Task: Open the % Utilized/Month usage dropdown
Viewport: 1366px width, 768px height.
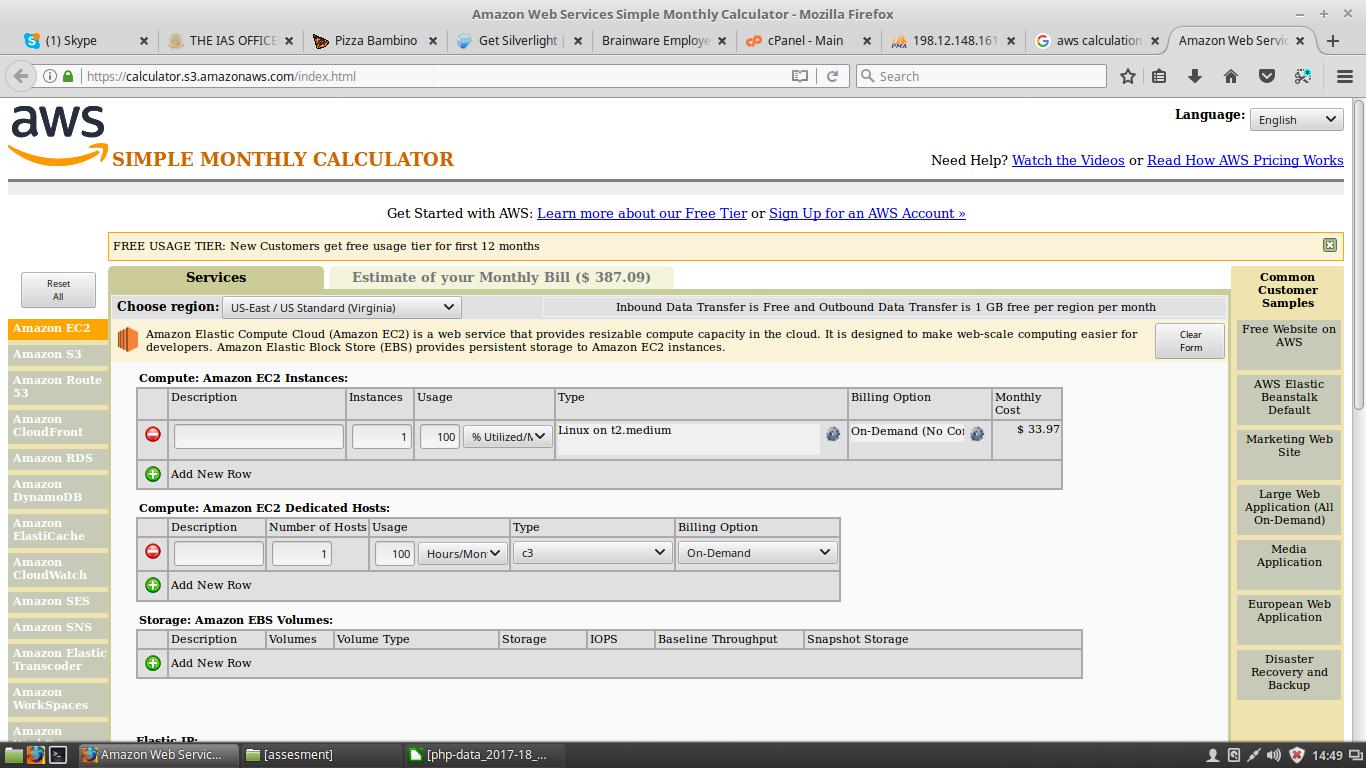Action: (x=508, y=436)
